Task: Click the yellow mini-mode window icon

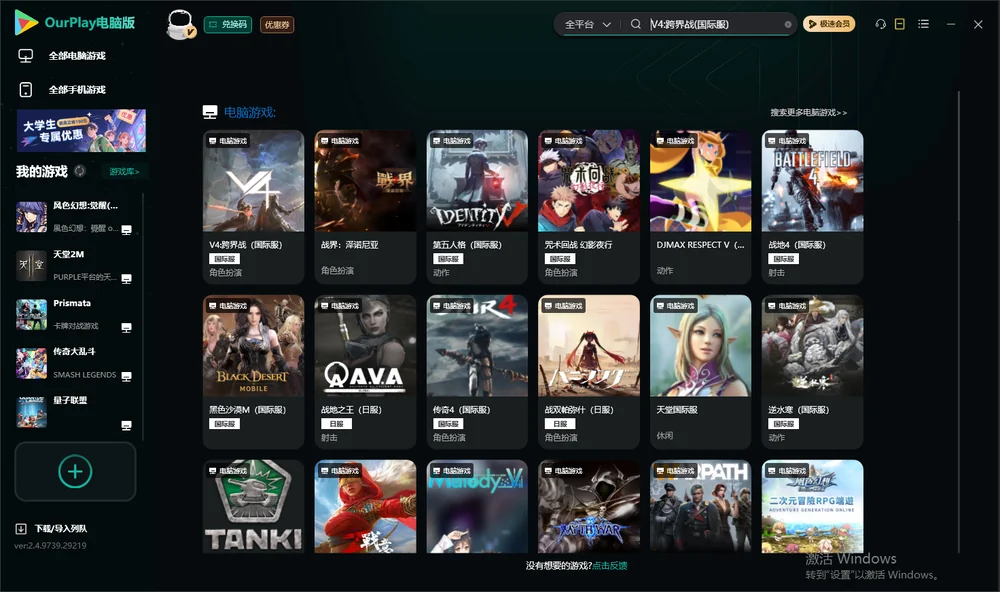Action: tap(900, 24)
